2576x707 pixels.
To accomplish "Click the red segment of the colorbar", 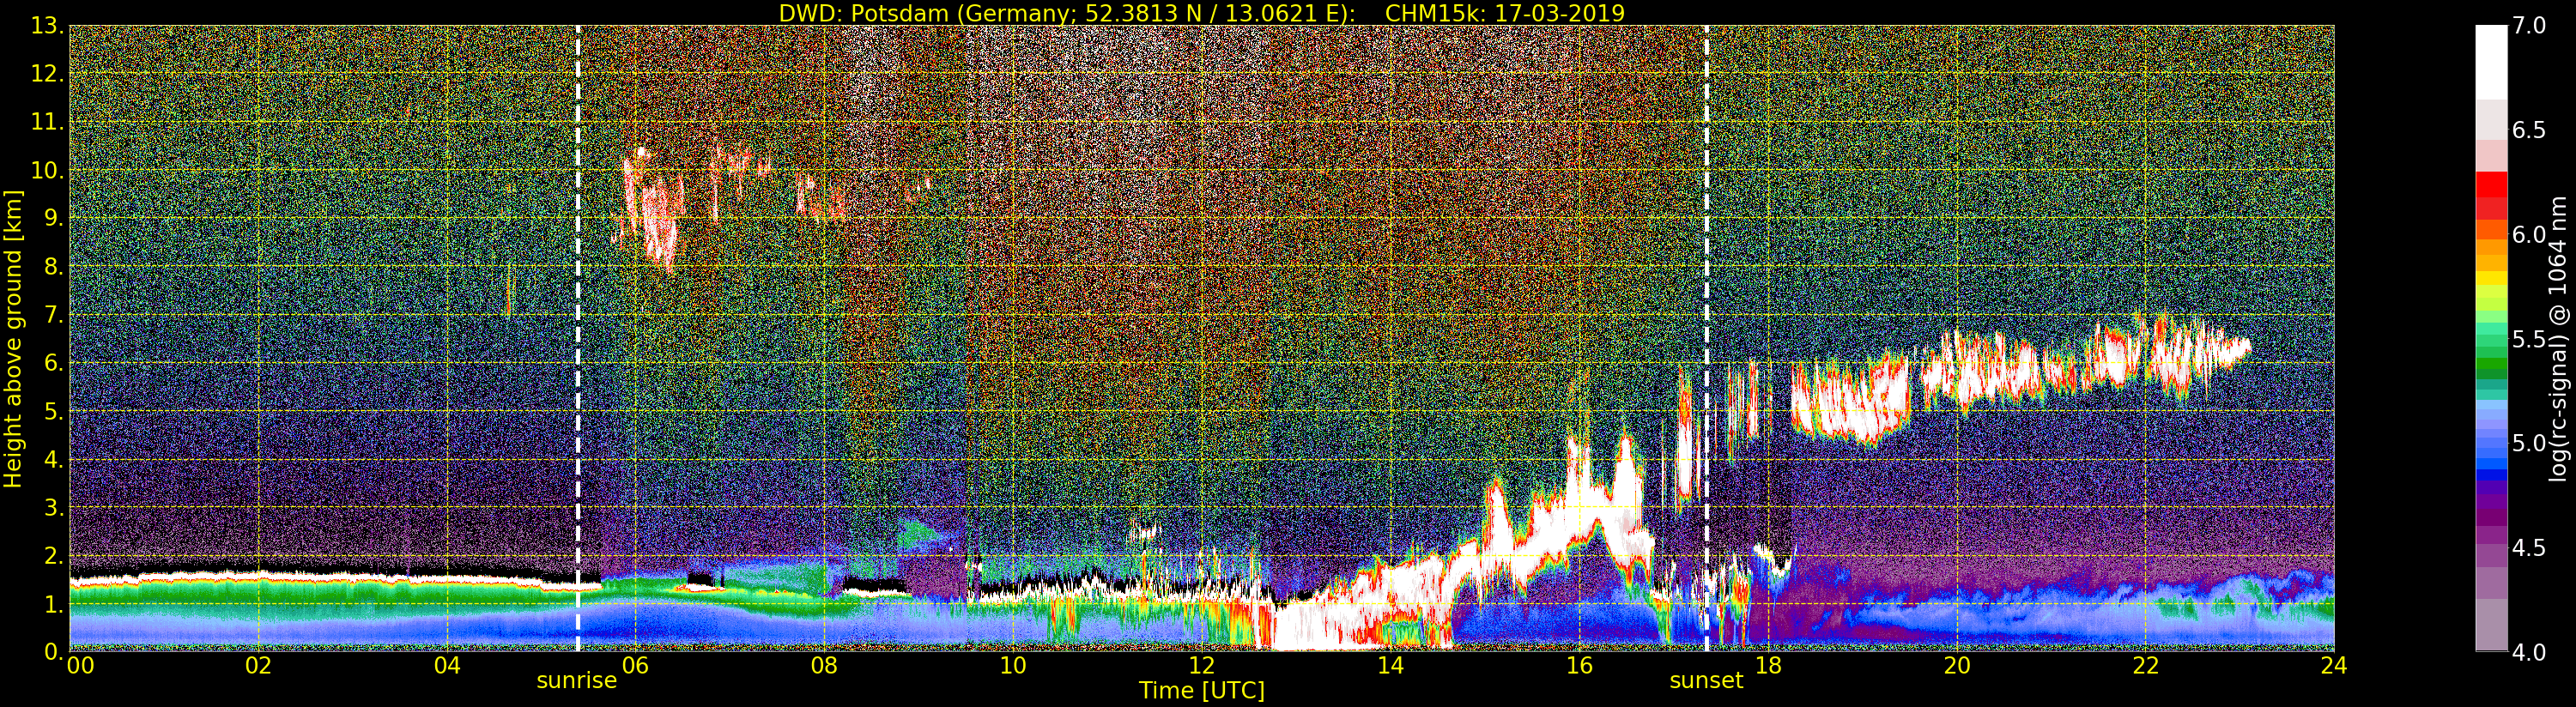I will [2491, 195].
